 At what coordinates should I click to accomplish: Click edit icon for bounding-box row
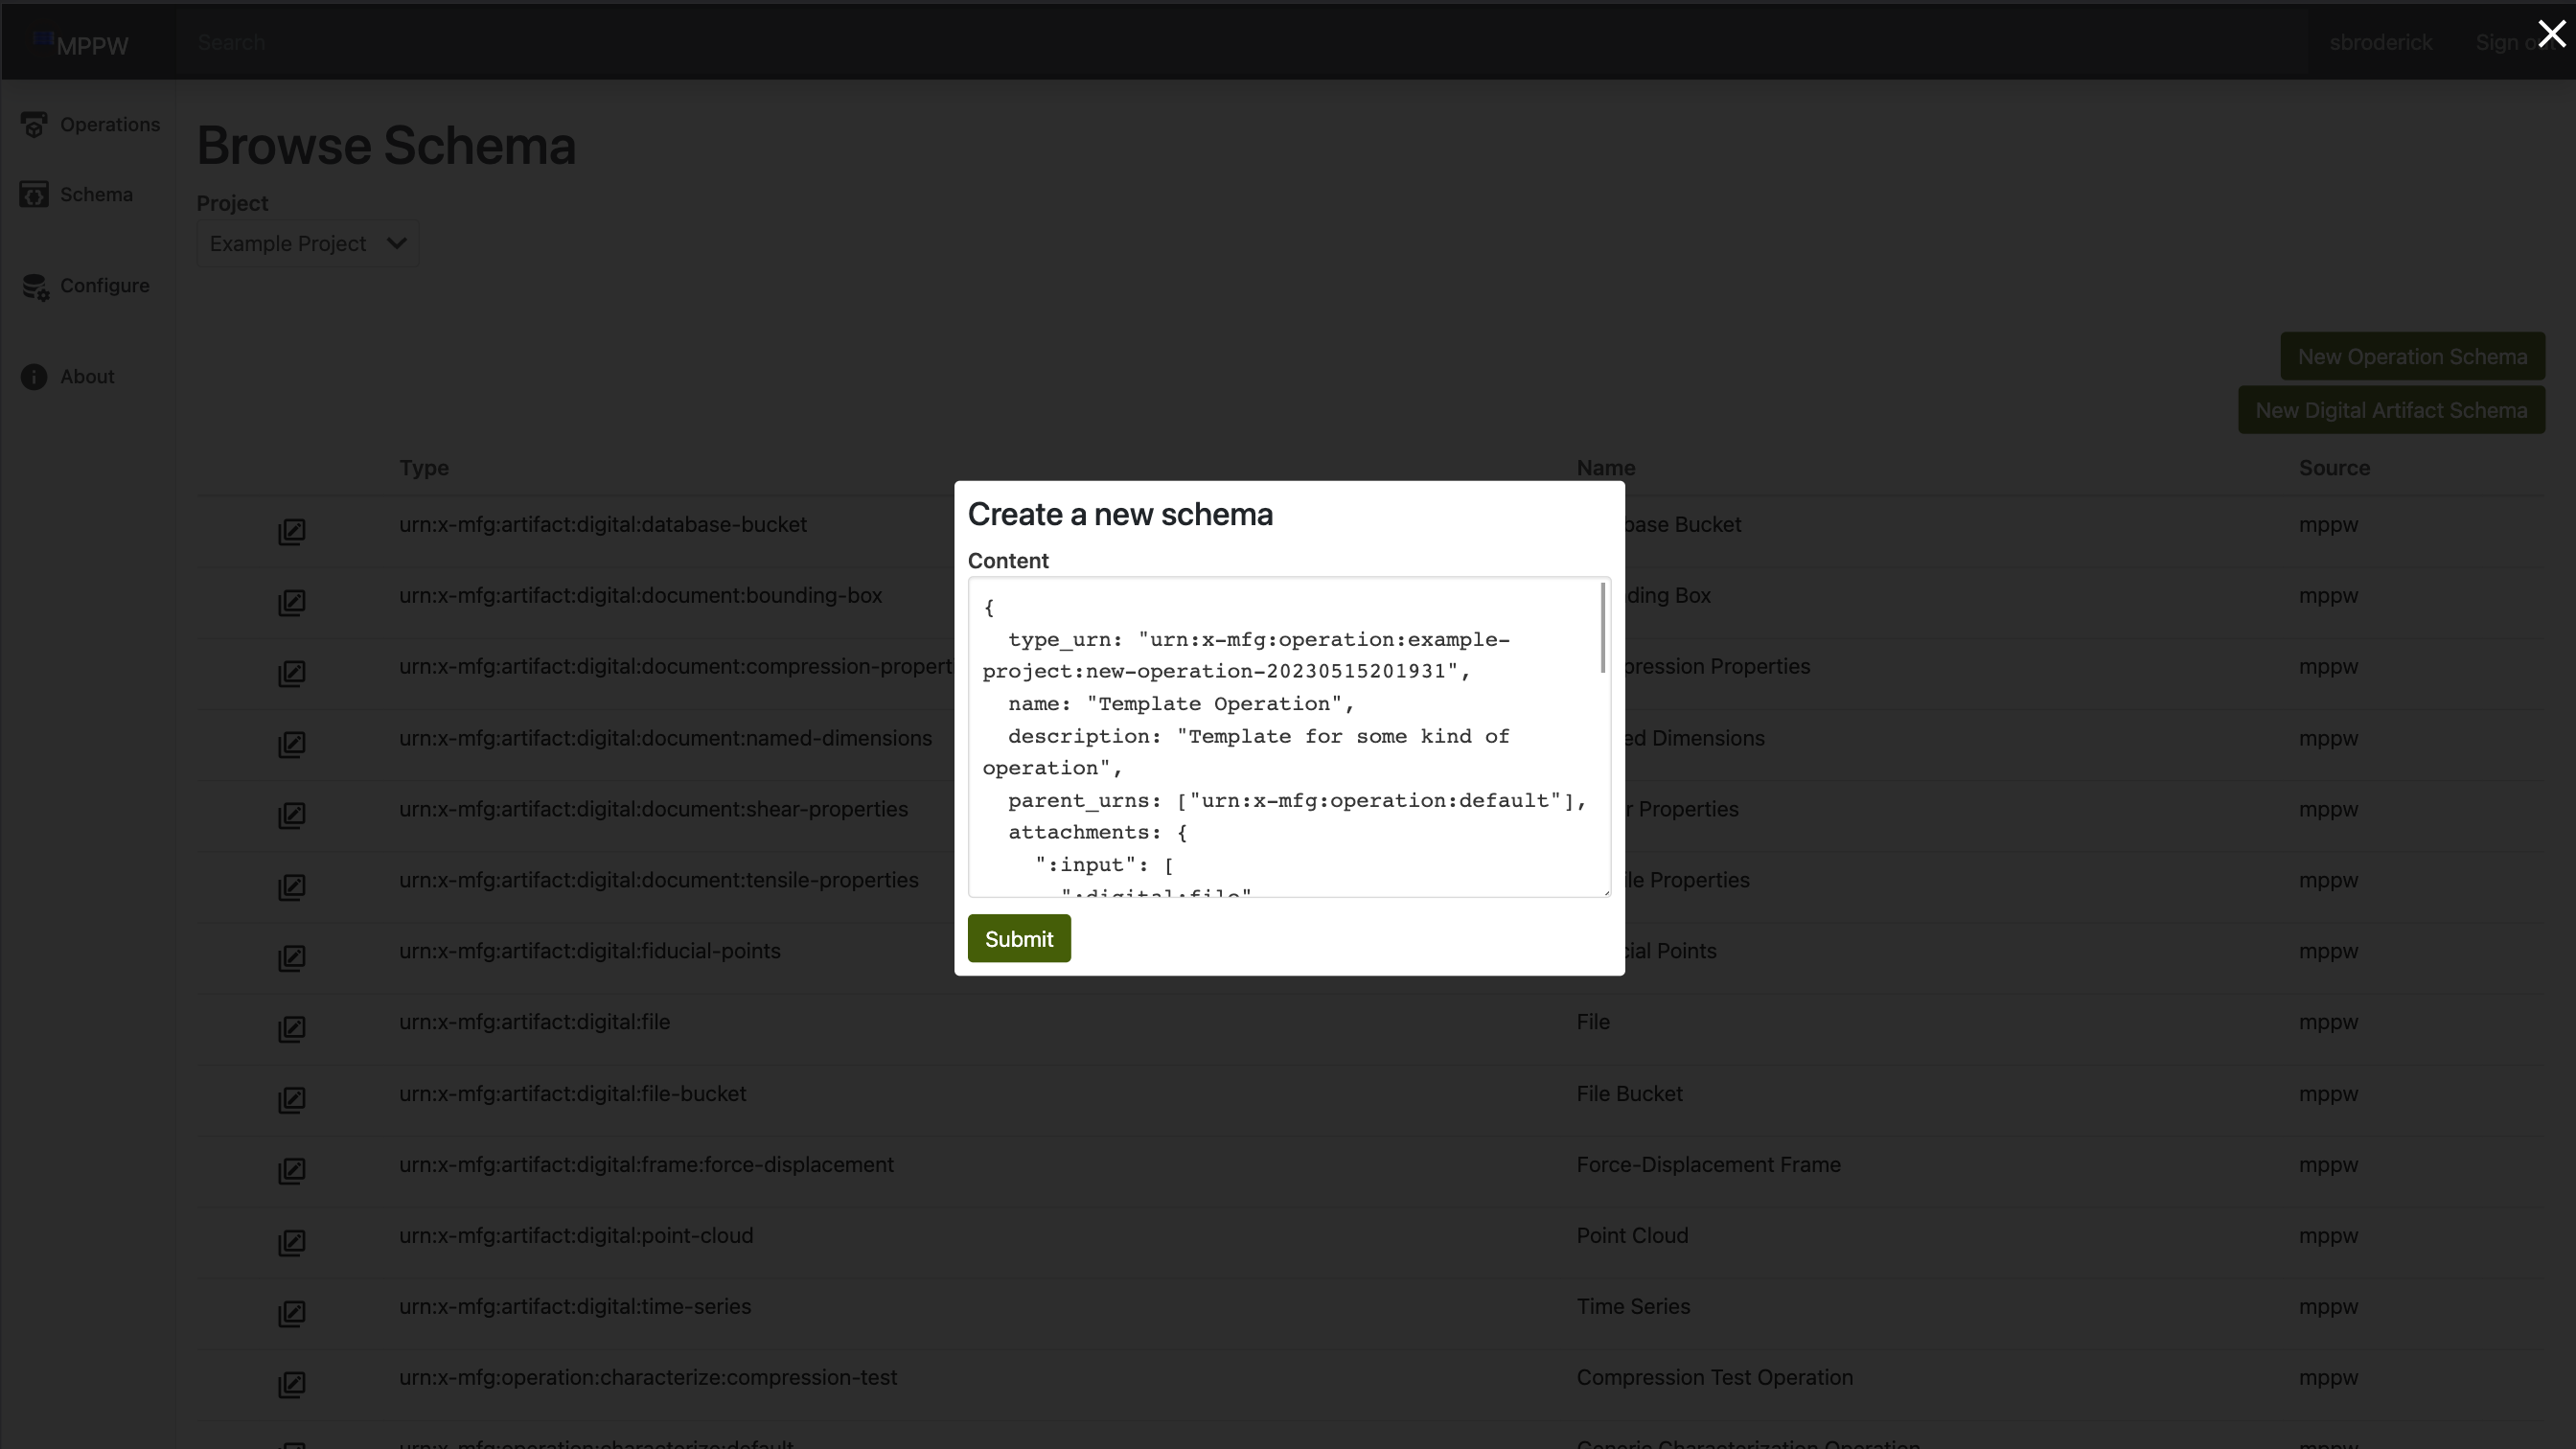(291, 602)
